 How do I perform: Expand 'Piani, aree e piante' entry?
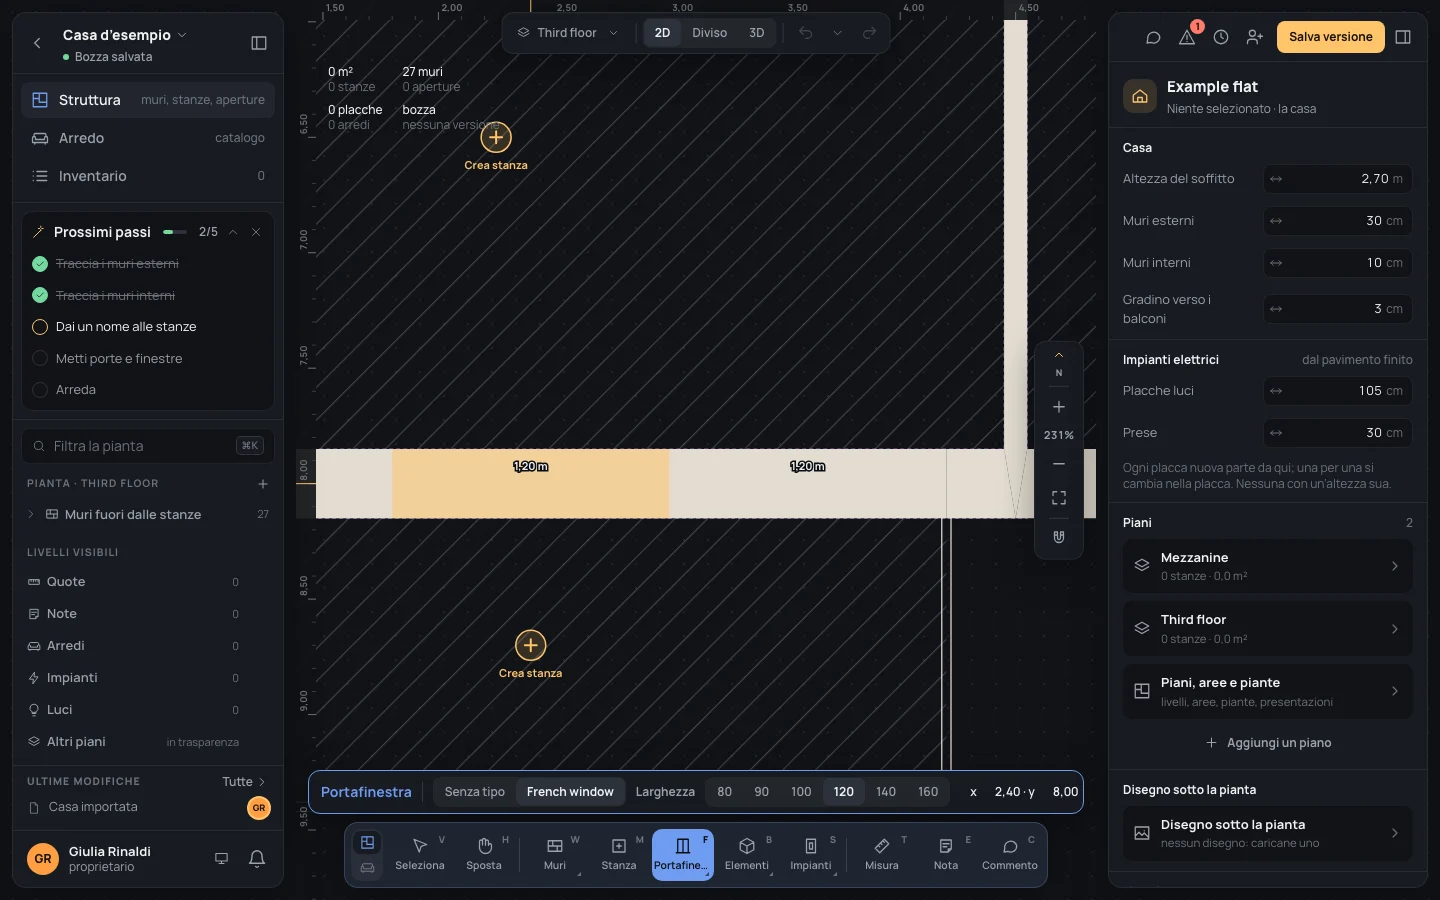pyautogui.click(x=1267, y=691)
